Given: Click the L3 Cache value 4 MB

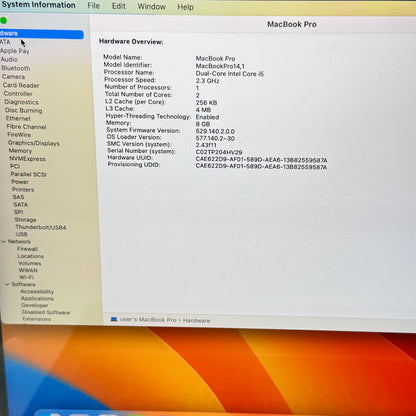Looking at the screenshot, I should click(203, 110).
